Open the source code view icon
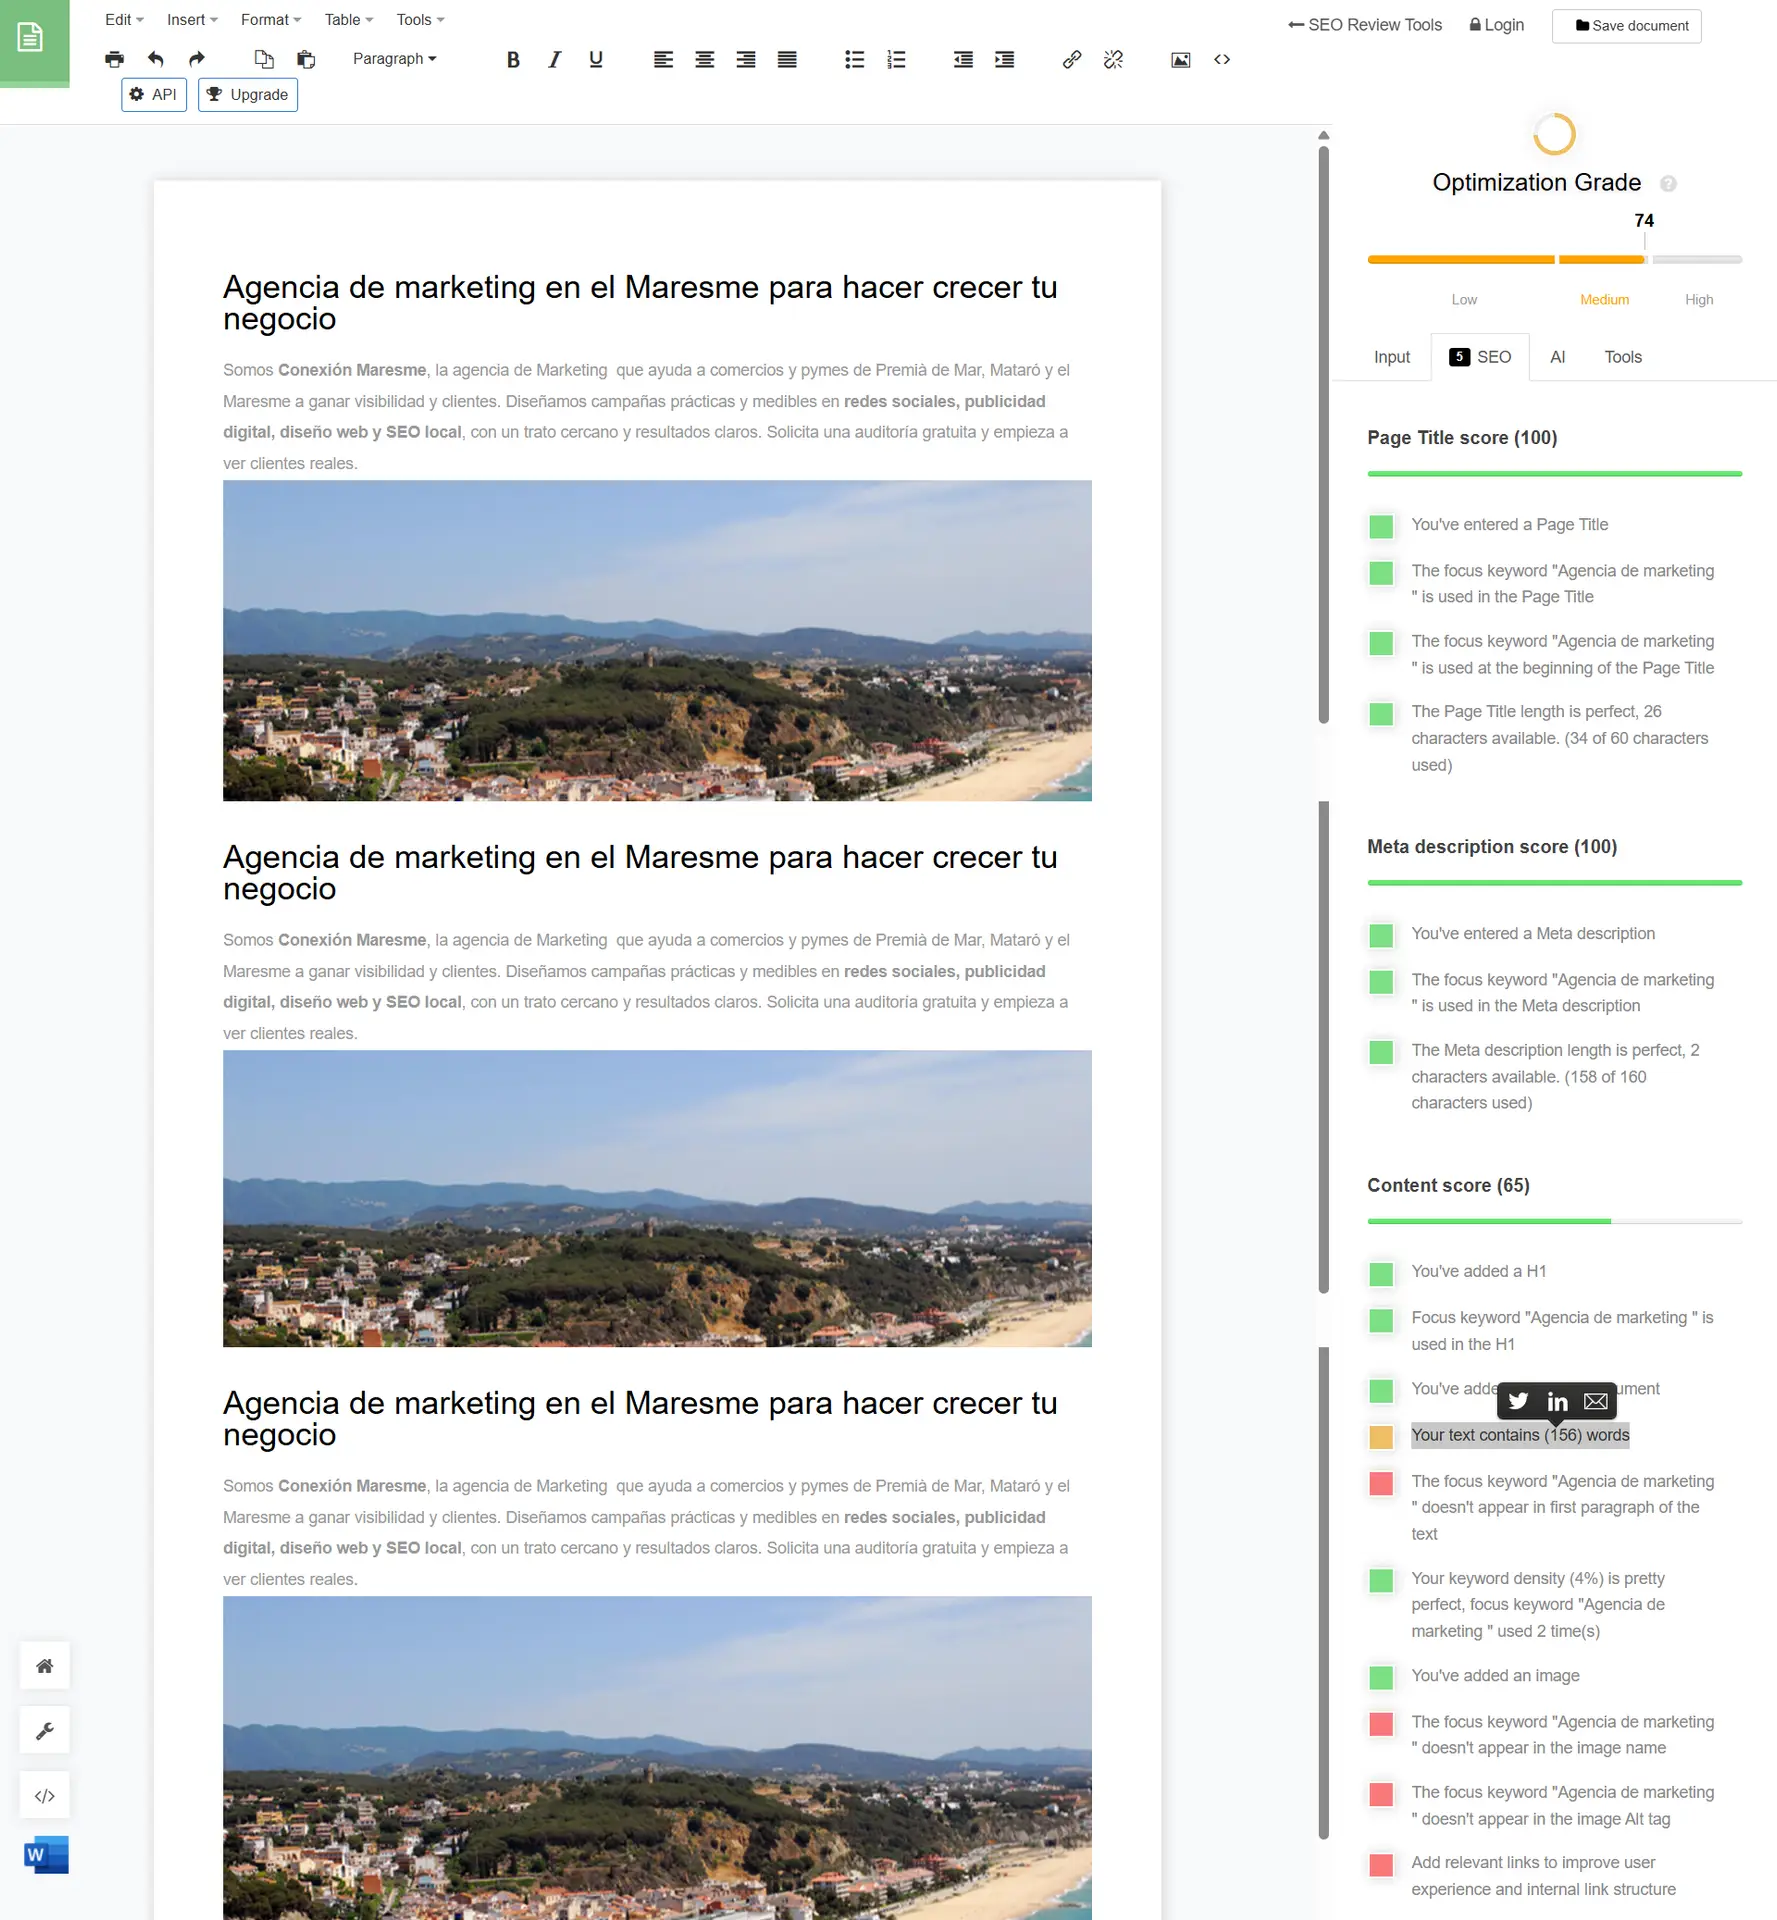This screenshot has width=1777, height=1920. pyautogui.click(x=1222, y=60)
